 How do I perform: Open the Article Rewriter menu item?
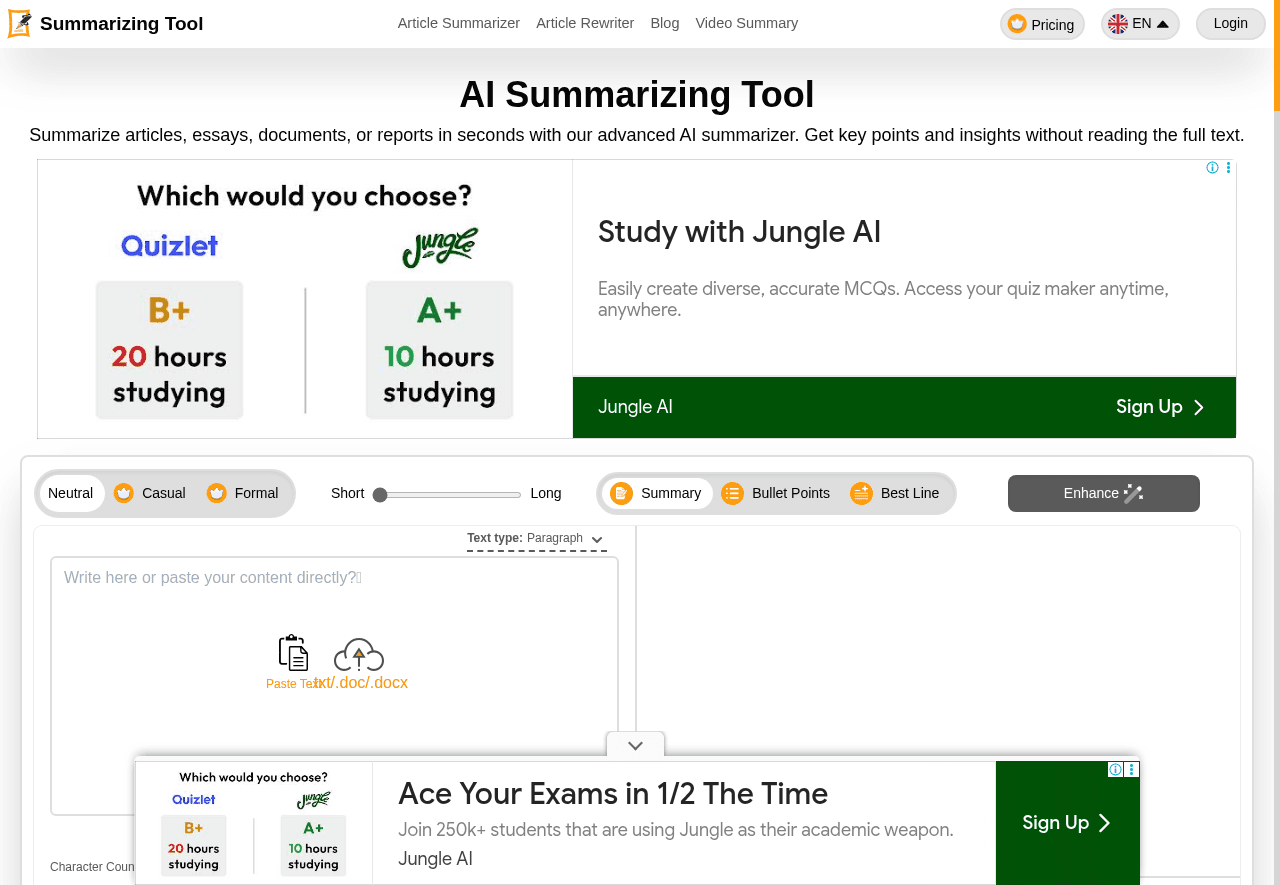point(584,21)
